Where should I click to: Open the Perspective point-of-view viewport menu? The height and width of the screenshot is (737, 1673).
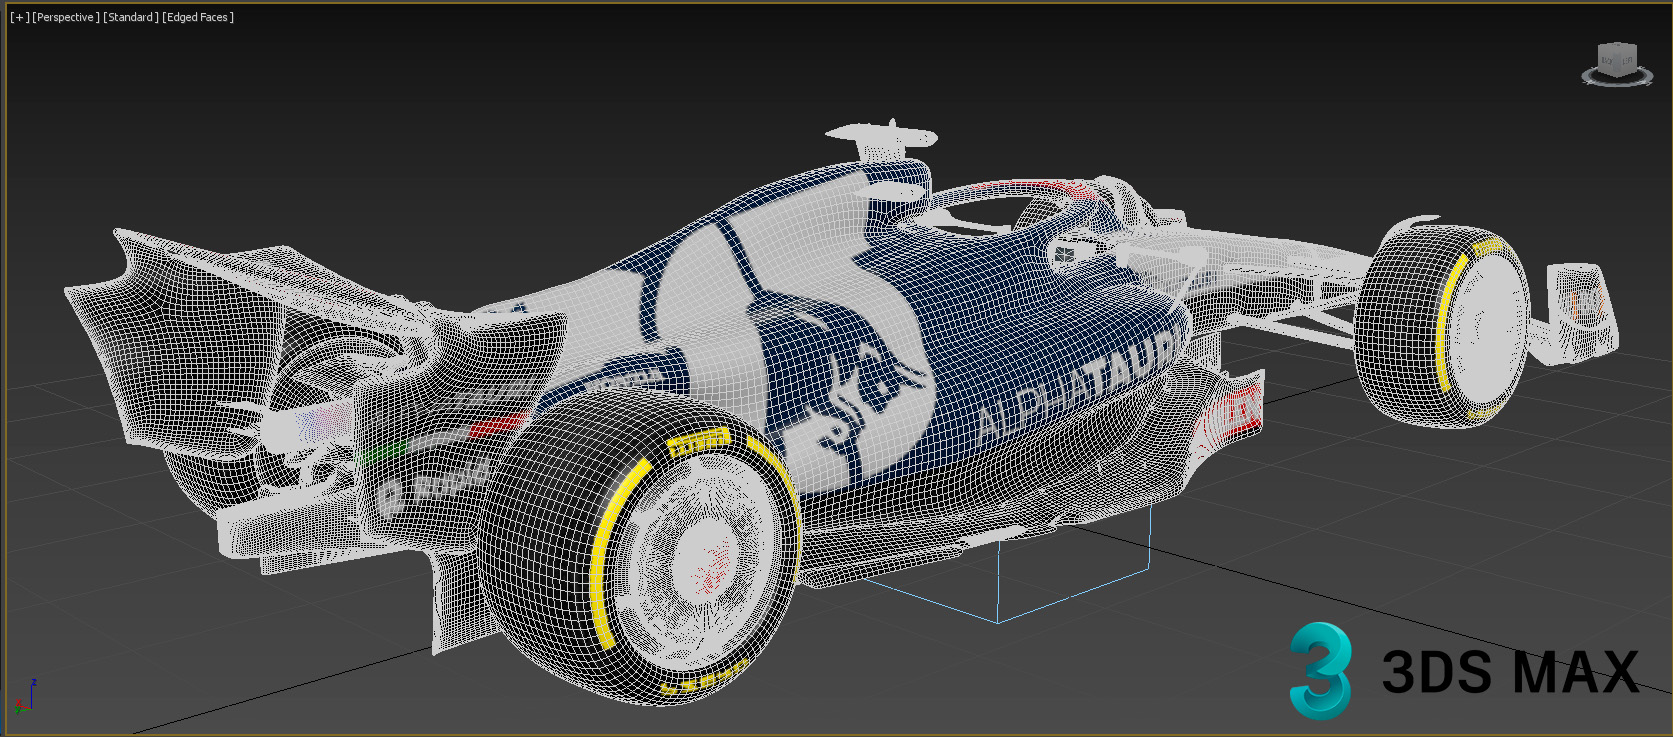66,17
